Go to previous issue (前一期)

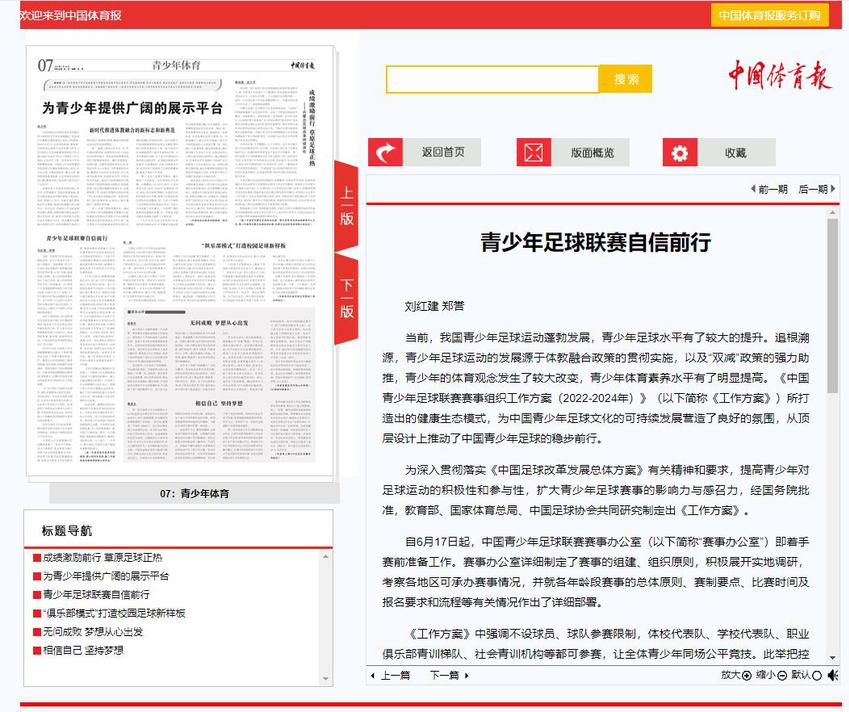point(768,189)
